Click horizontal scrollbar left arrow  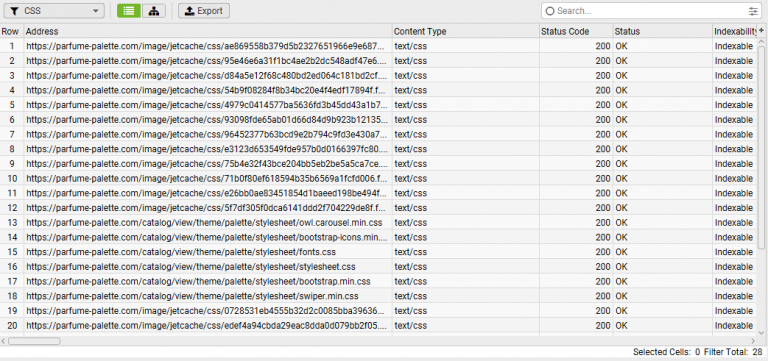tap(4, 341)
